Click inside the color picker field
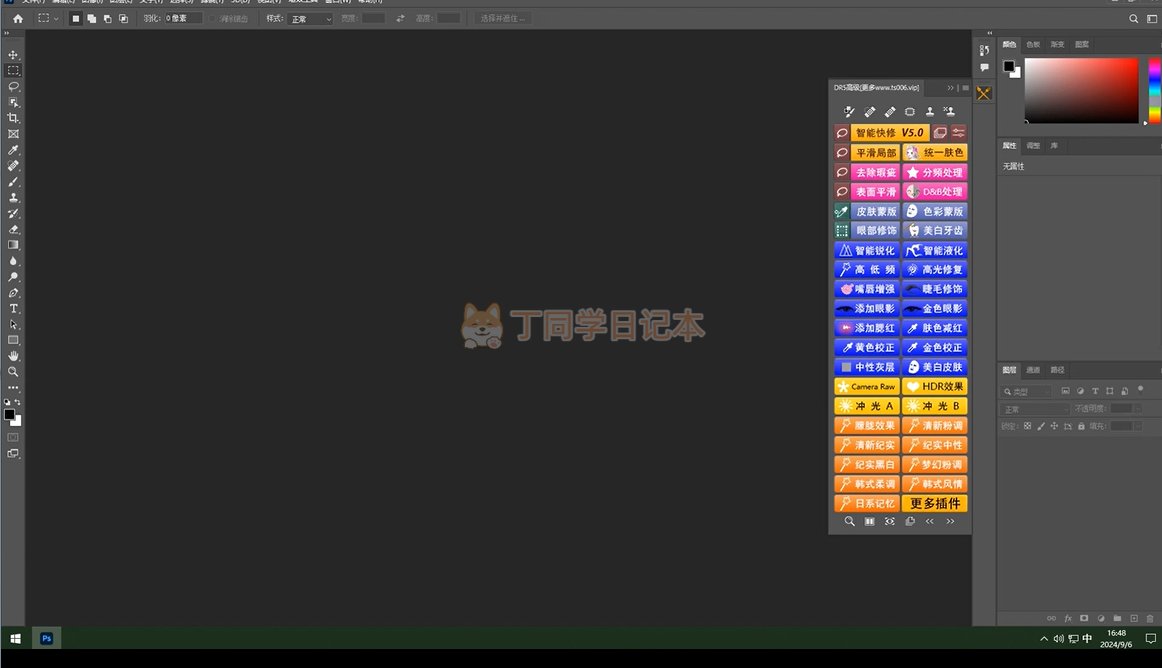 pyautogui.click(x=1080, y=90)
